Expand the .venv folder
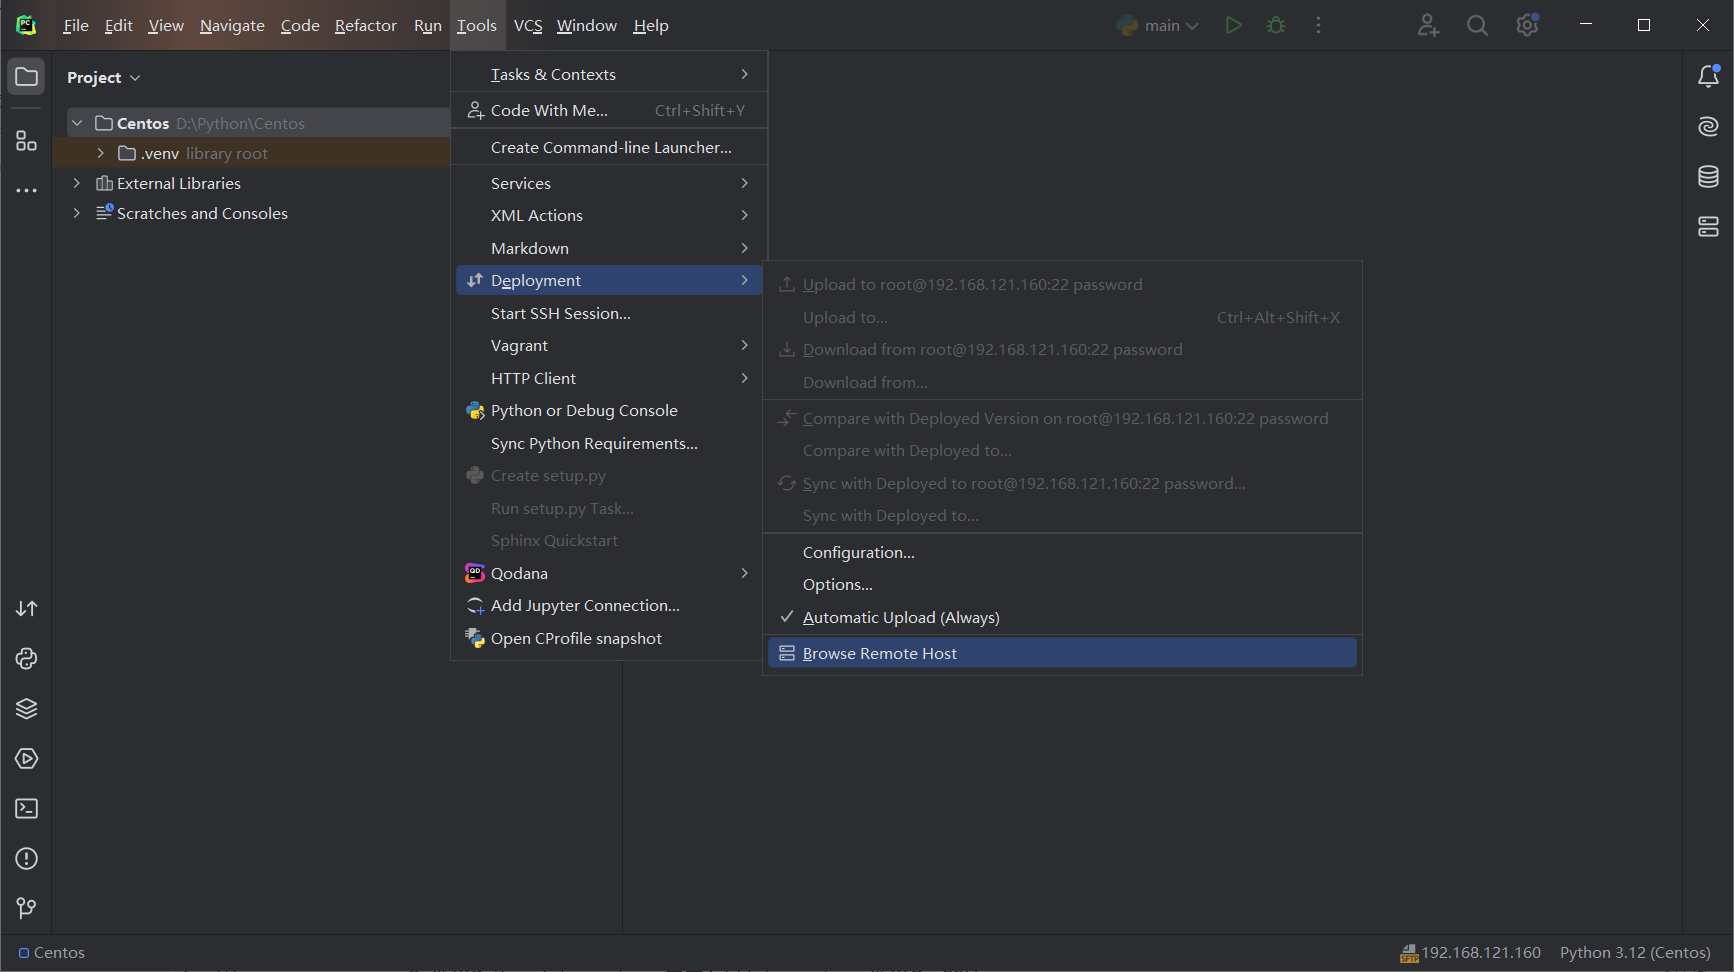This screenshot has height=972, width=1734. 101,153
